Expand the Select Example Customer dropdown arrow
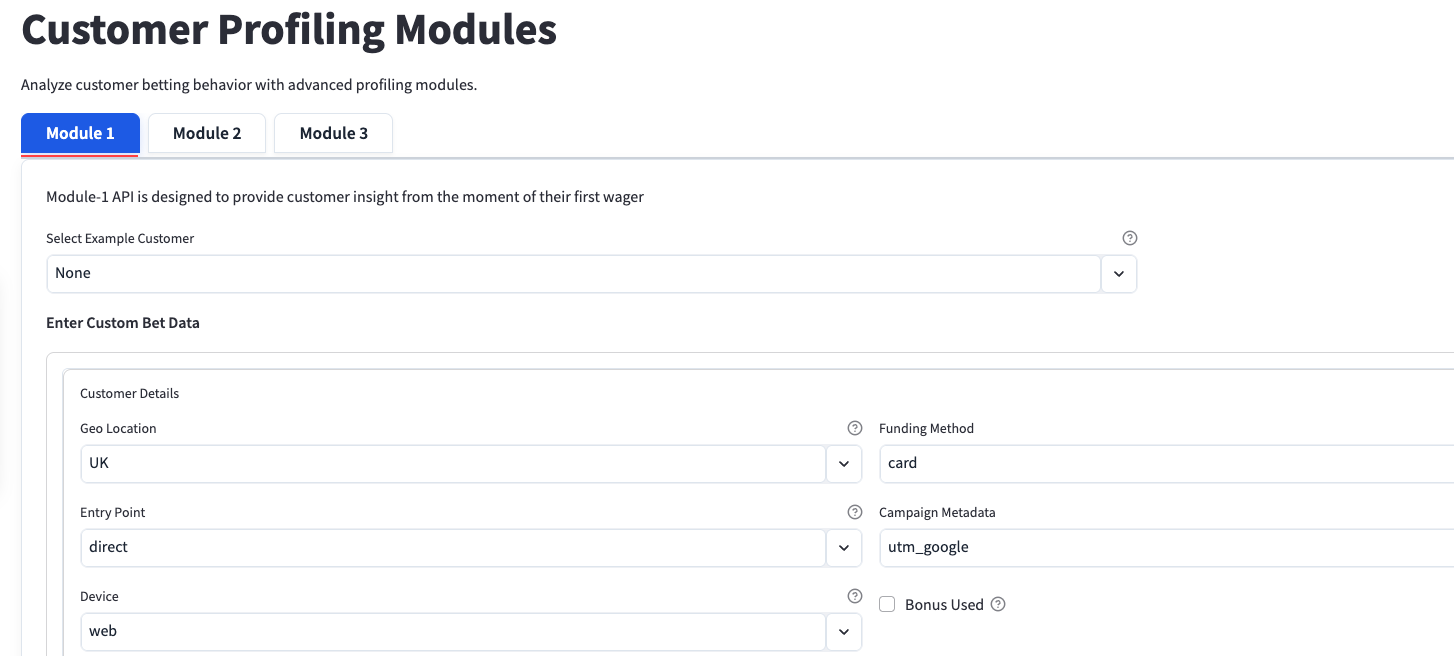 coord(1119,273)
